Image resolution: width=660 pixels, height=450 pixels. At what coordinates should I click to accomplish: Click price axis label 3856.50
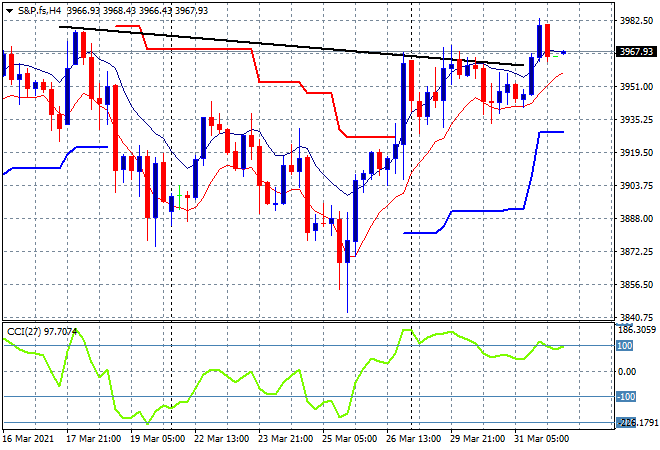click(x=636, y=285)
